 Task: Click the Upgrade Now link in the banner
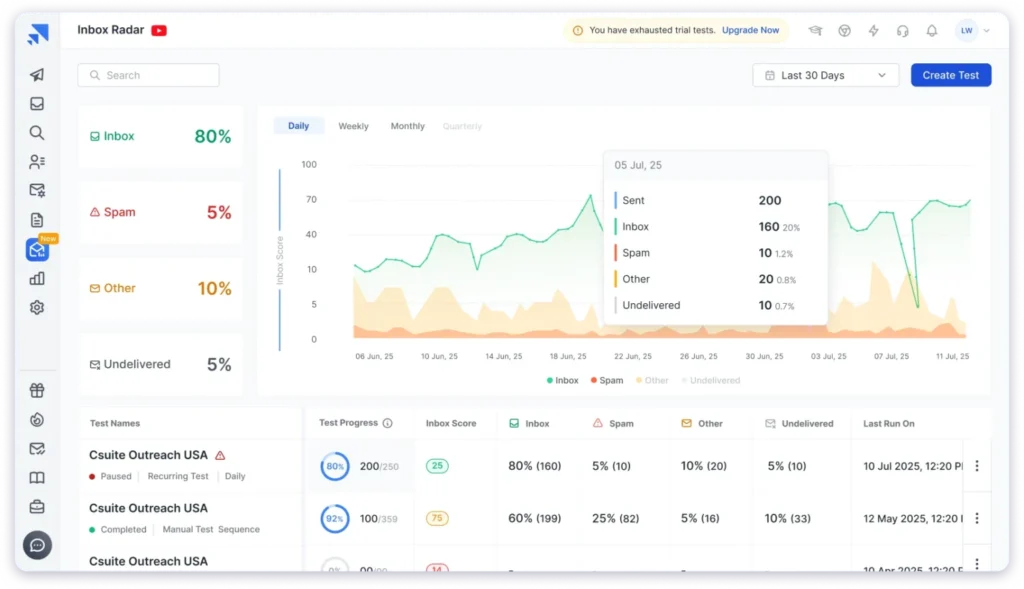point(750,30)
